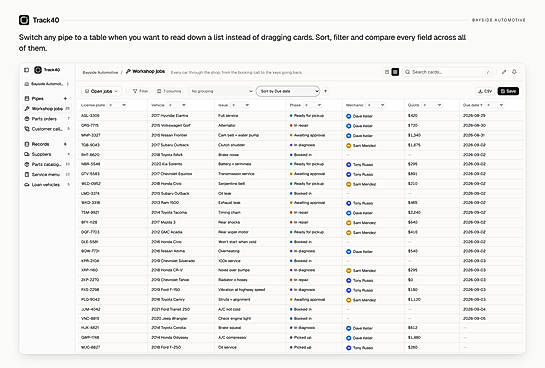Click the 2017 Hyundai Elantra vehicle cell
545x368 pixels.
[x=170, y=115]
